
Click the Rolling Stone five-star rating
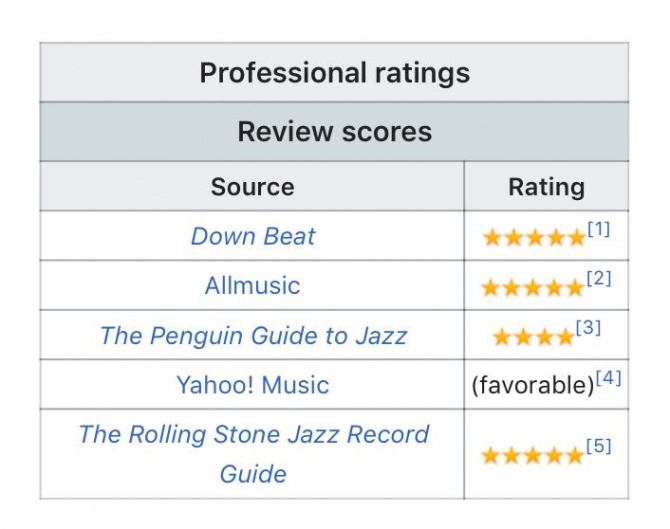click(x=532, y=456)
